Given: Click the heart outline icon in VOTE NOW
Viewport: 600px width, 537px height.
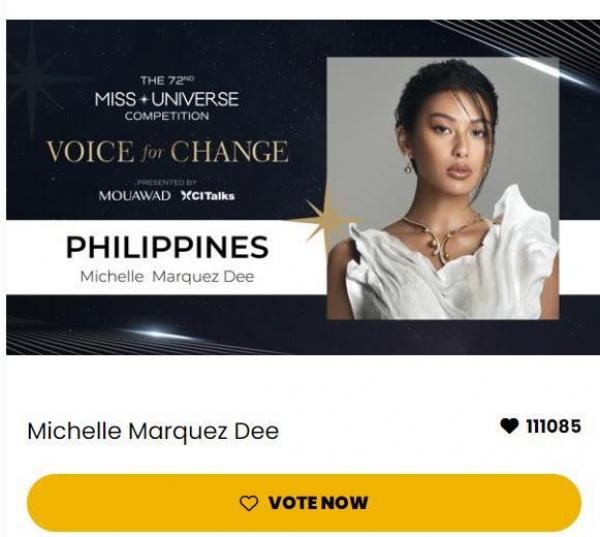Looking at the screenshot, I should (249, 503).
